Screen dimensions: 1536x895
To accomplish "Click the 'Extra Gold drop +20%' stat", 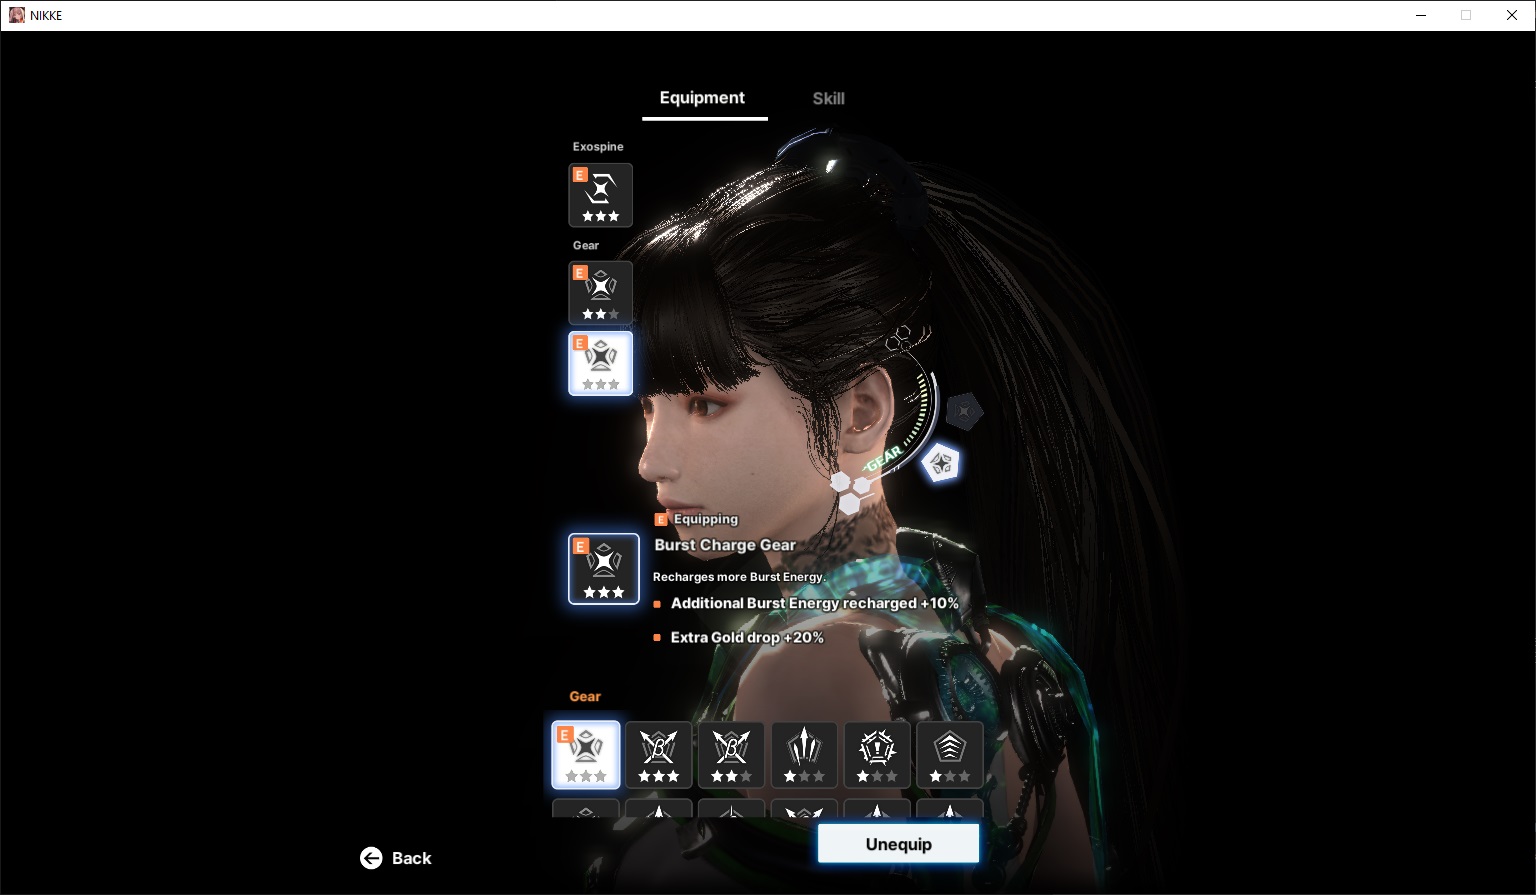I will click(747, 637).
